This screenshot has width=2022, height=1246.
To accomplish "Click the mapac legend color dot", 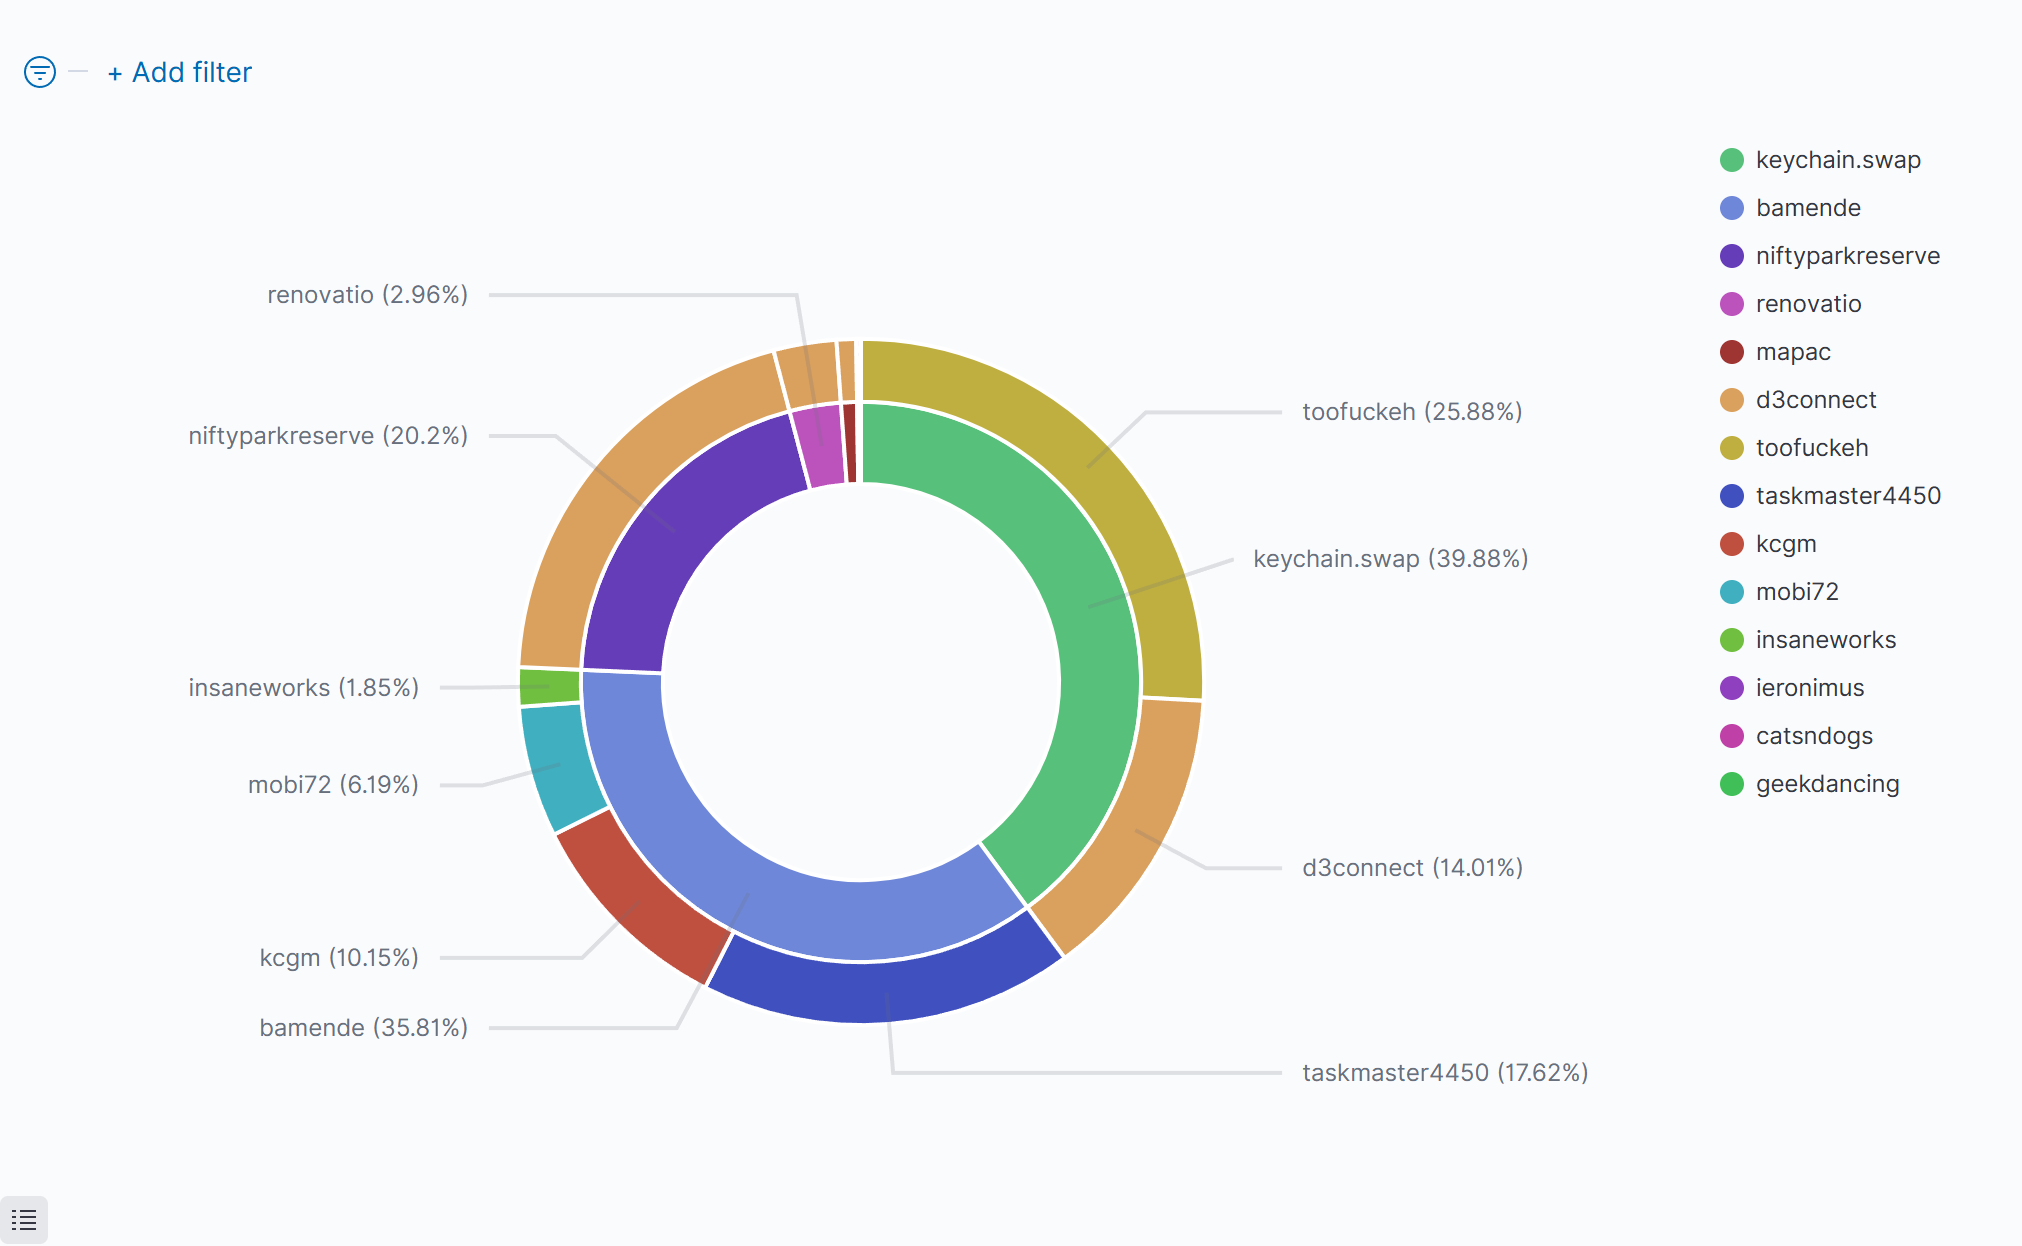I will point(1732,352).
